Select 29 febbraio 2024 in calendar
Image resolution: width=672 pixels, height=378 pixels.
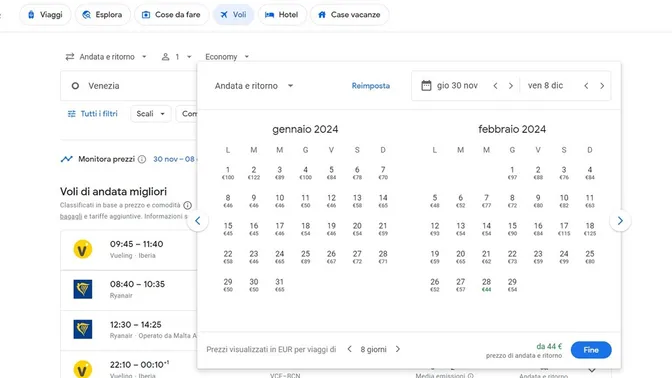(x=512, y=285)
